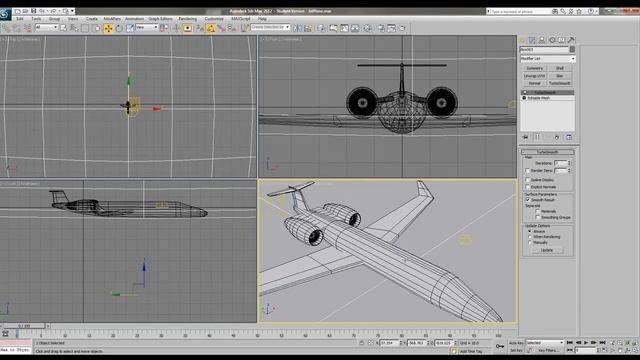Click the Select by Name icon
640x360 pixels.
point(74,28)
